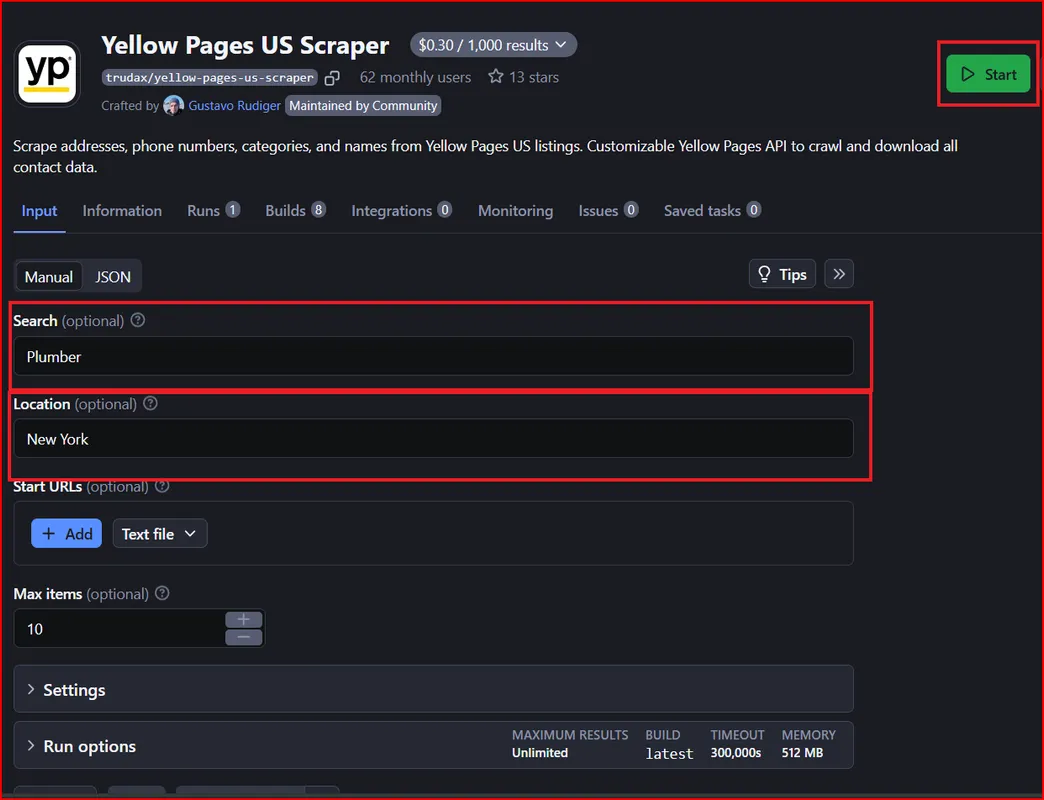Click the 13 stars count
The height and width of the screenshot is (800, 1044).
534,77
